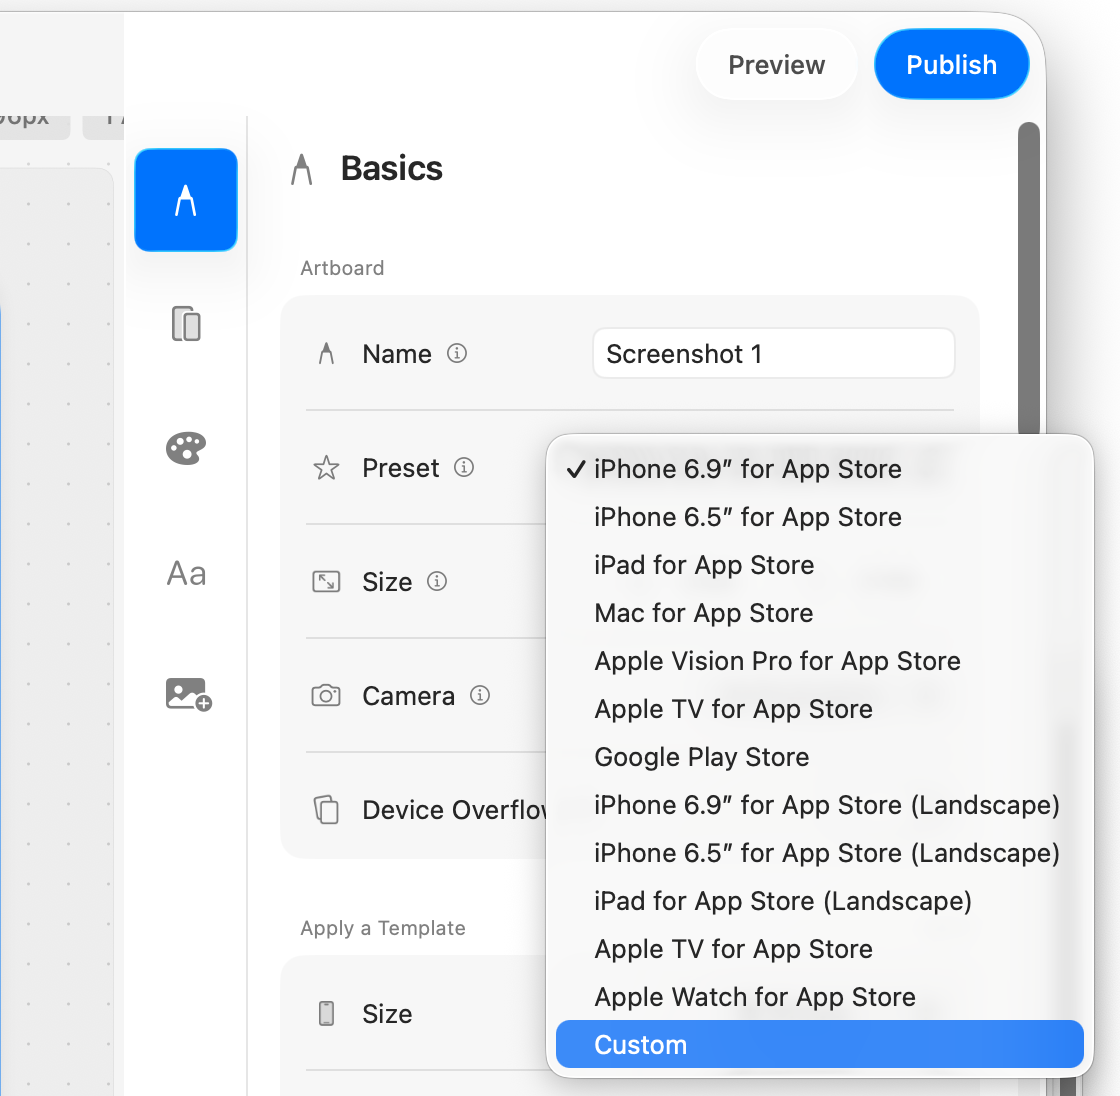
Task: Select iPhone 6.9″ for App Store (Landscape)
Action: 819,804
